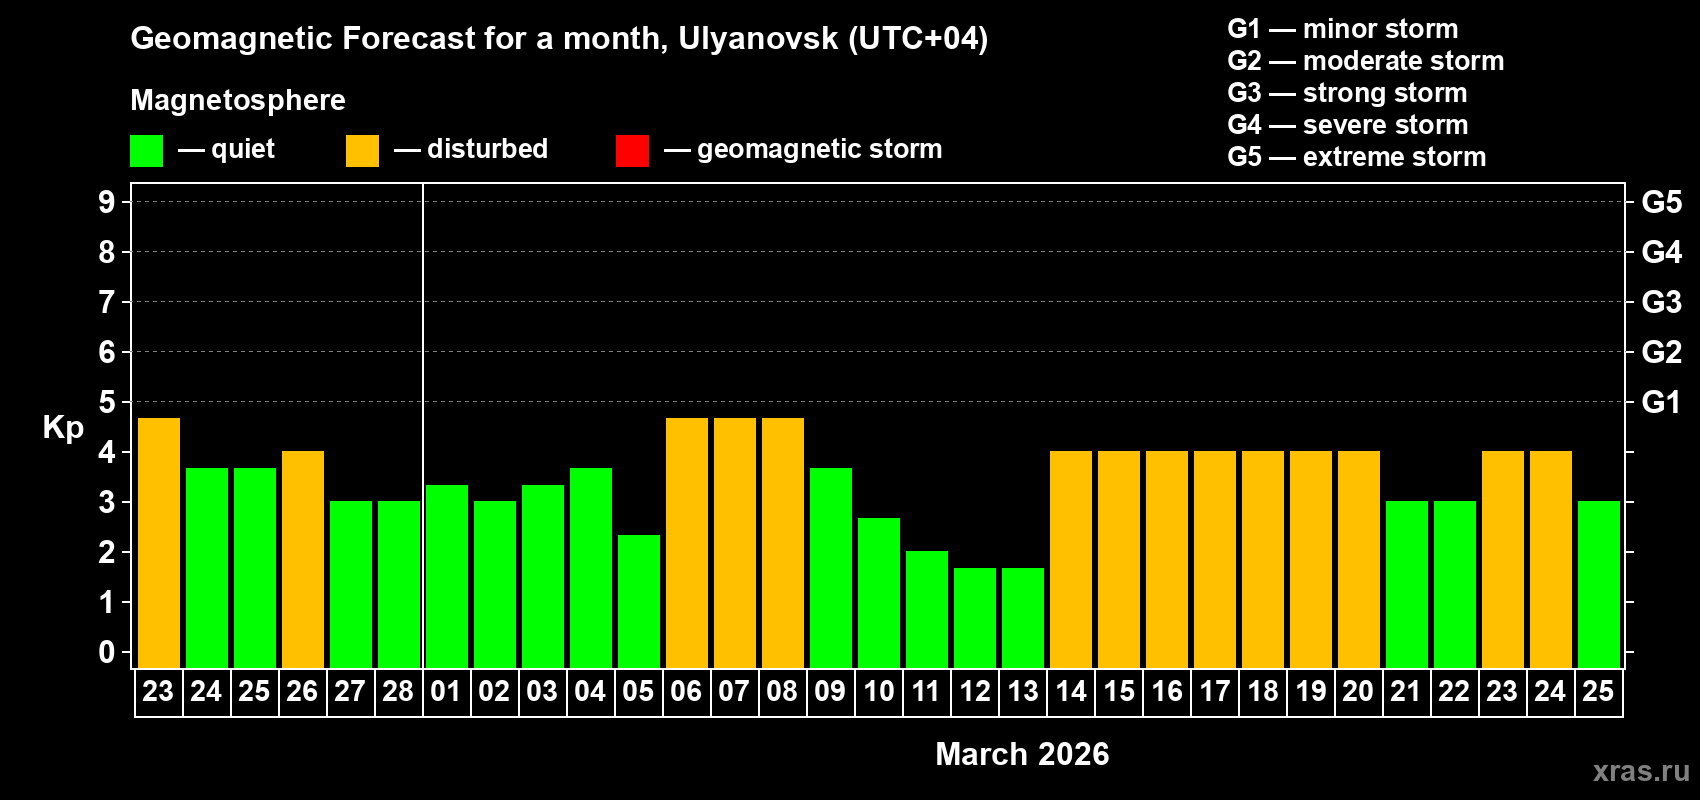The image size is (1700, 800).
Task: Click the green bar for March 10
Action: pos(879,593)
